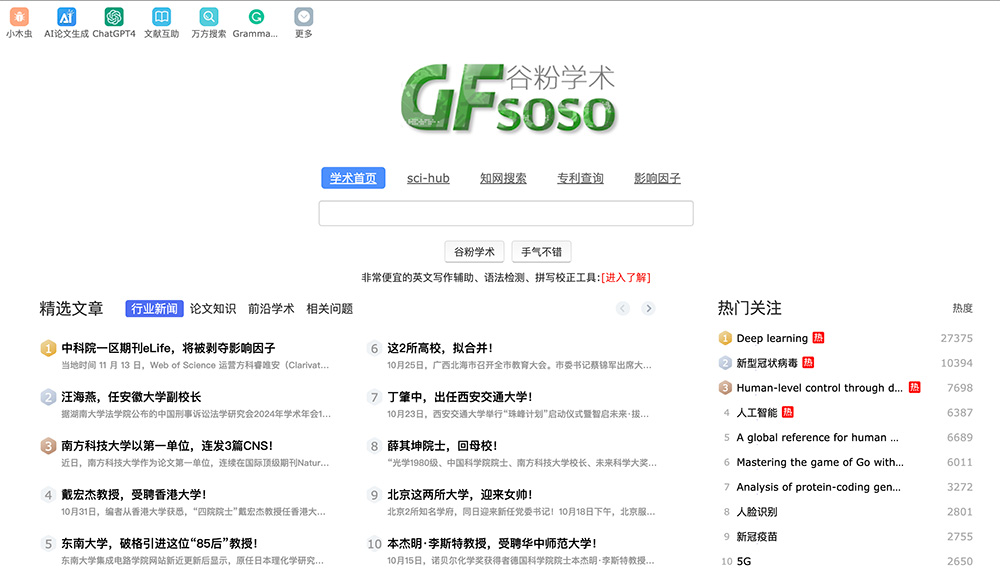Open the article 中科院一区期刊eLife

(x=168, y=348)
